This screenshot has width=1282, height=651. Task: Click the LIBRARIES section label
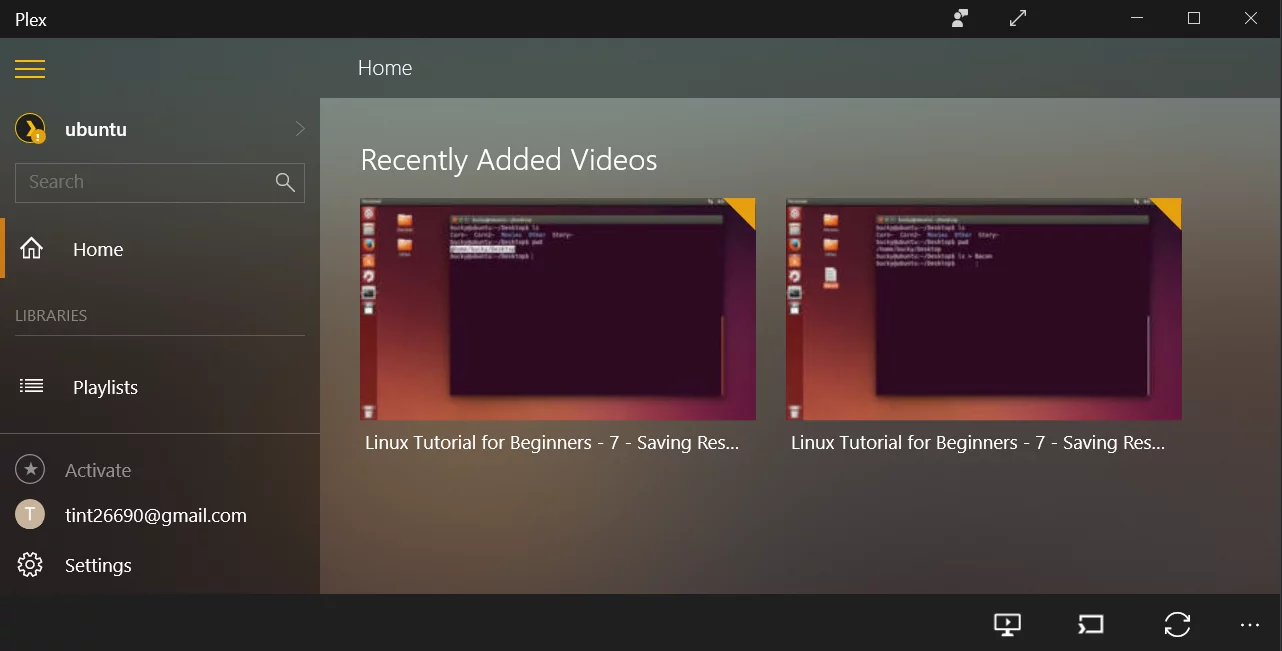(51, 316)
